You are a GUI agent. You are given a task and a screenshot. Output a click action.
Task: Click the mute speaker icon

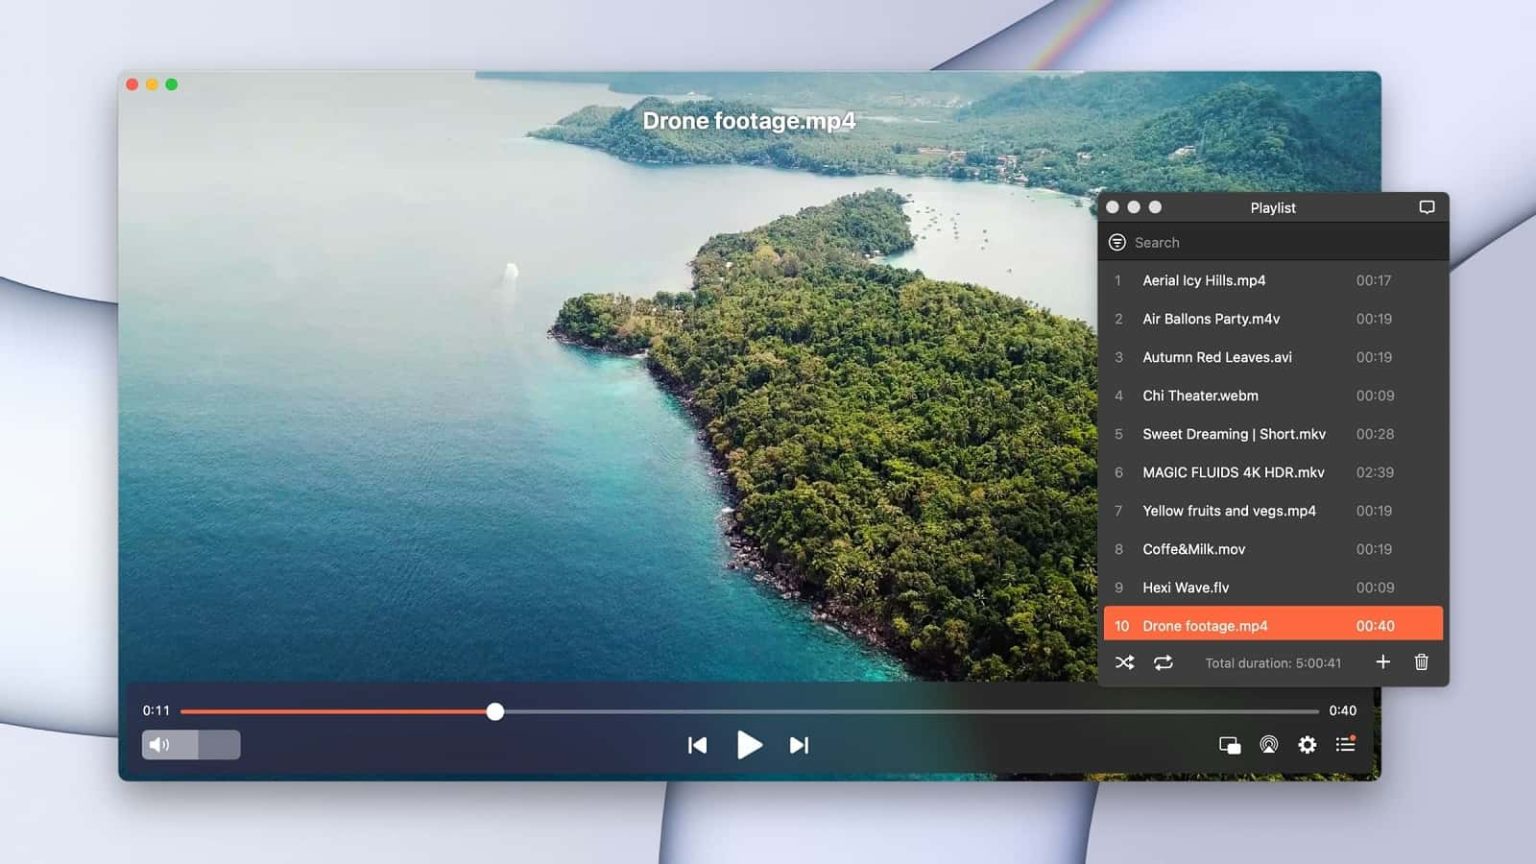159,745
